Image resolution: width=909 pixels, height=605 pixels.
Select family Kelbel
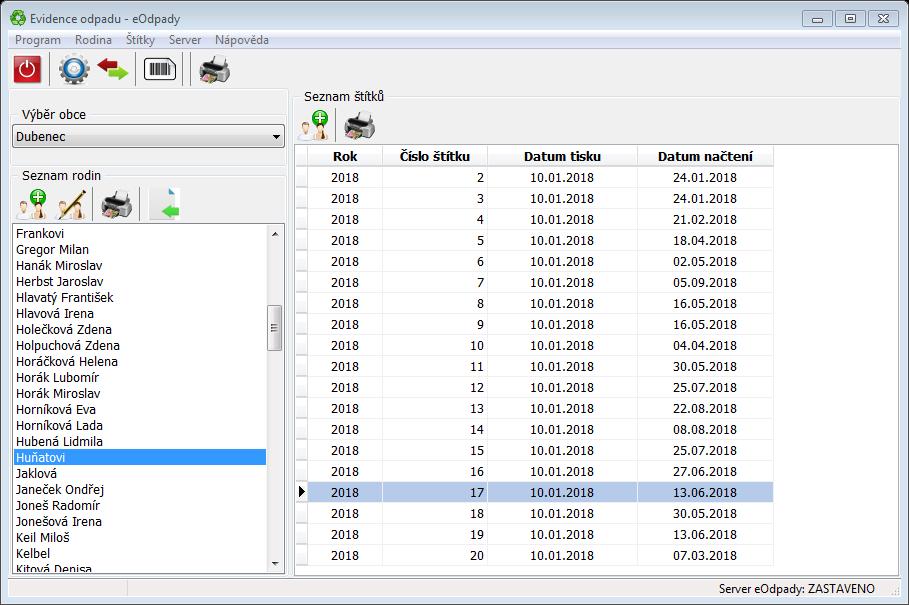[x=140, y=553]
